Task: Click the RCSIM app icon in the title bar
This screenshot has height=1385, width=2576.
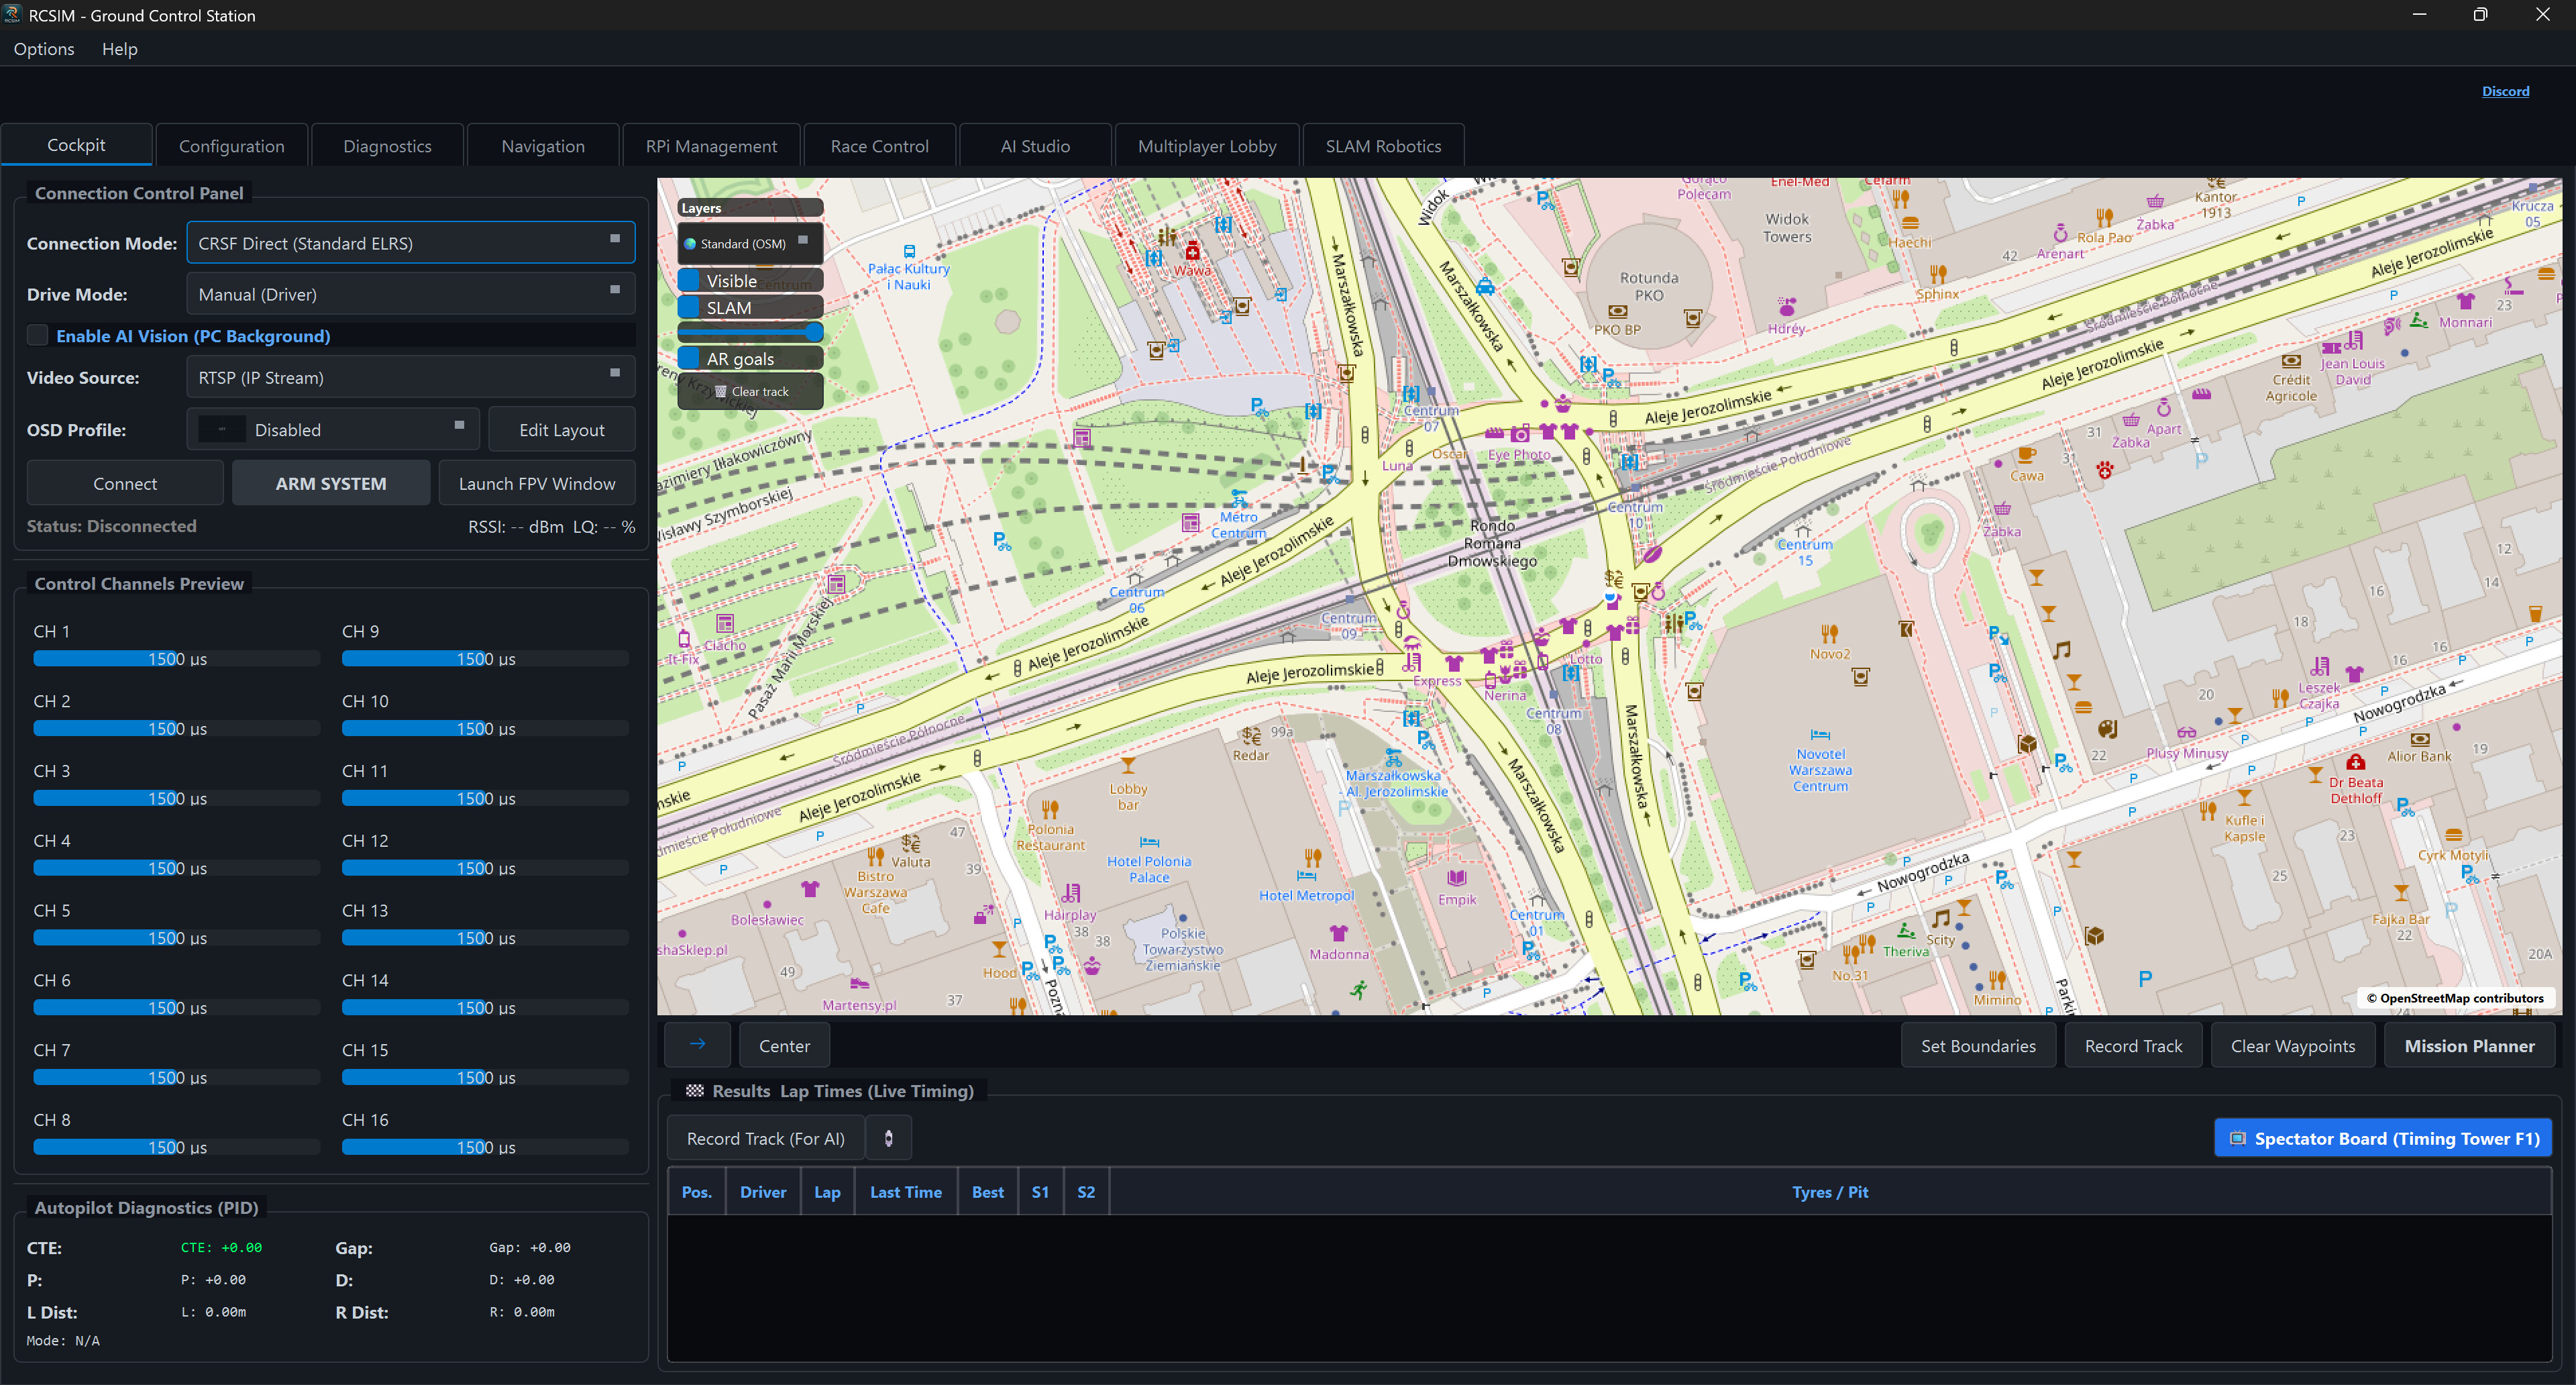Action: tap(13, 15)
